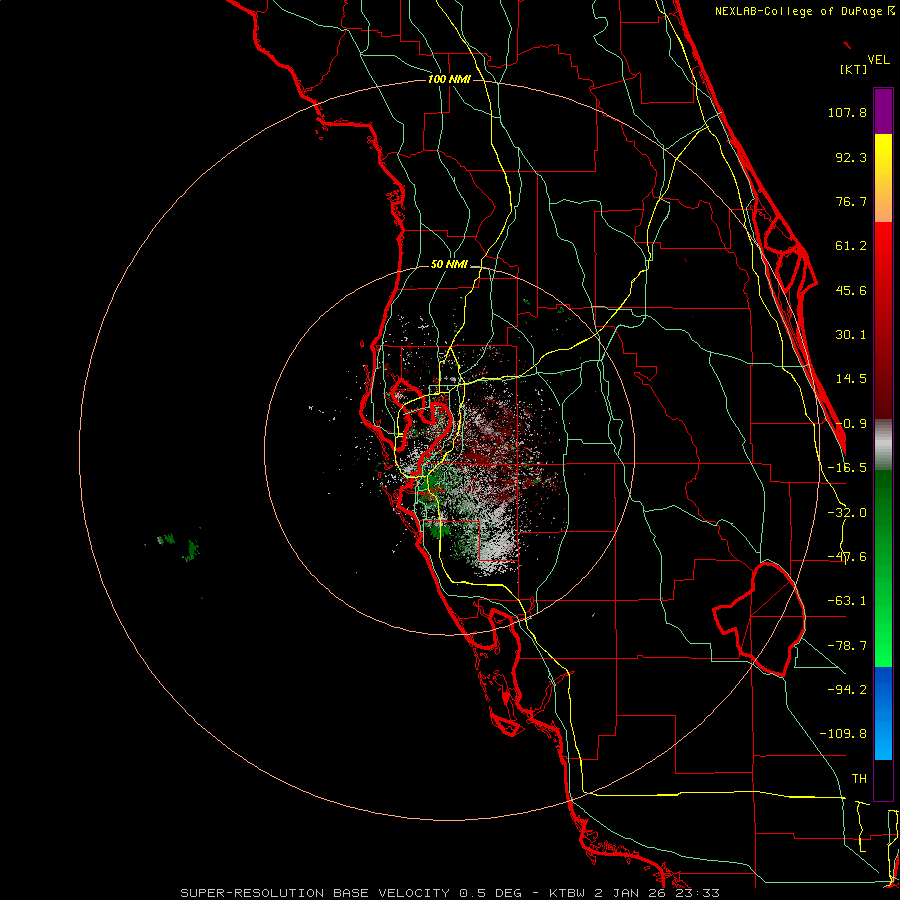The height and width of the screenshot is (900, 900).
Task: Click the 30.1 scale value
Action: click(851, 335)
